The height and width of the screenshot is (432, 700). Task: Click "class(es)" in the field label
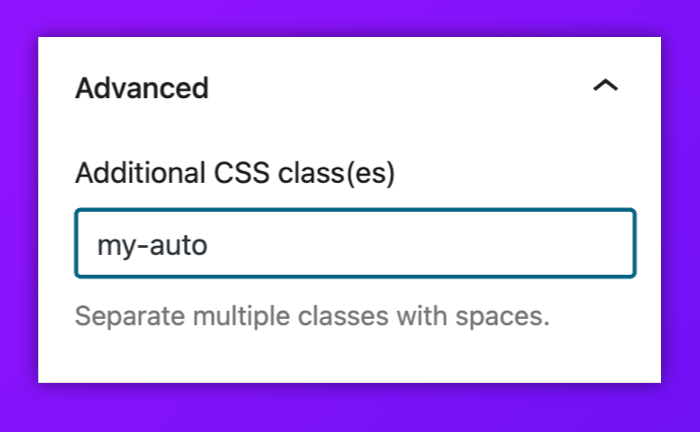337,174
